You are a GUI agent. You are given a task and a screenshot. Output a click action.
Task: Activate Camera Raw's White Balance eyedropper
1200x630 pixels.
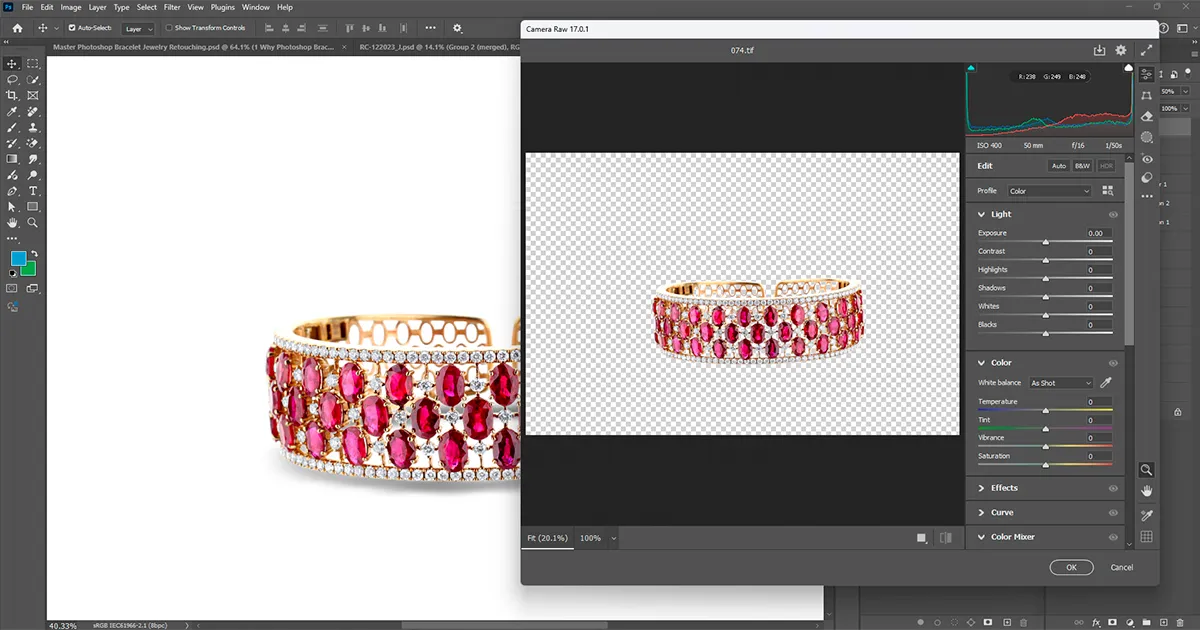1105,383
